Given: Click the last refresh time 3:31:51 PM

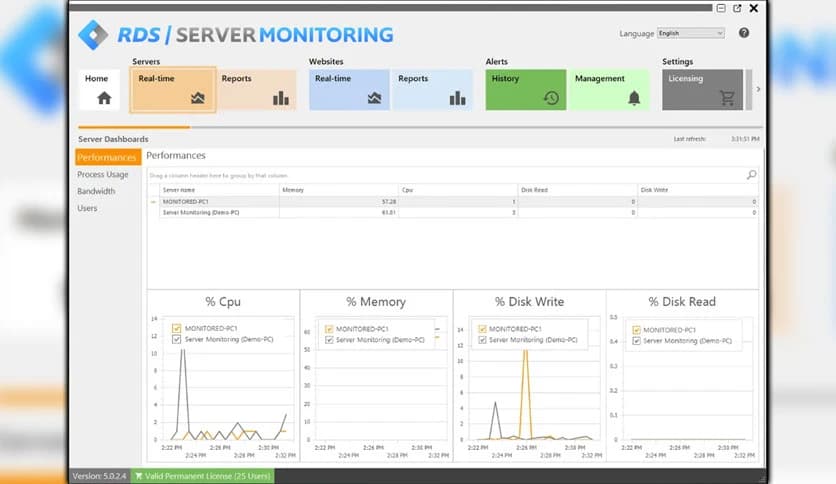Looking at the screenshot, I should point(745,139).
